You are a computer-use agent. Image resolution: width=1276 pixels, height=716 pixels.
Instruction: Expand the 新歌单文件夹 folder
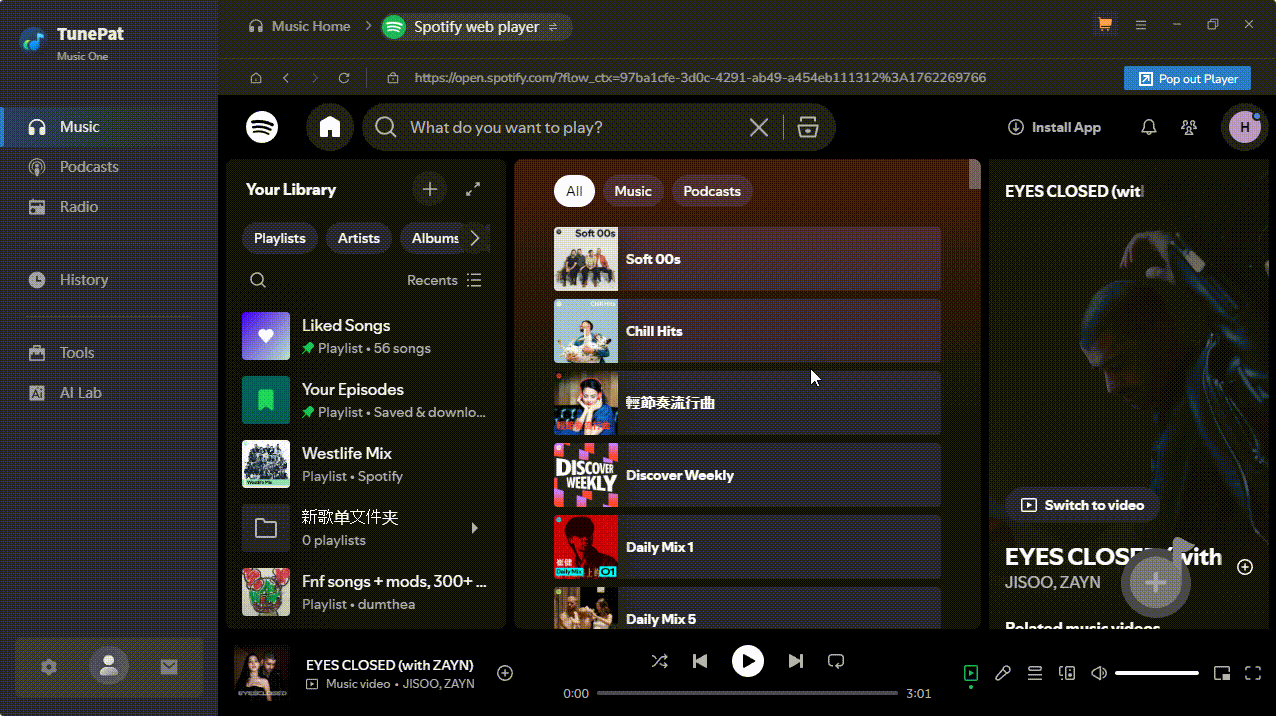[x=476, y=528]
